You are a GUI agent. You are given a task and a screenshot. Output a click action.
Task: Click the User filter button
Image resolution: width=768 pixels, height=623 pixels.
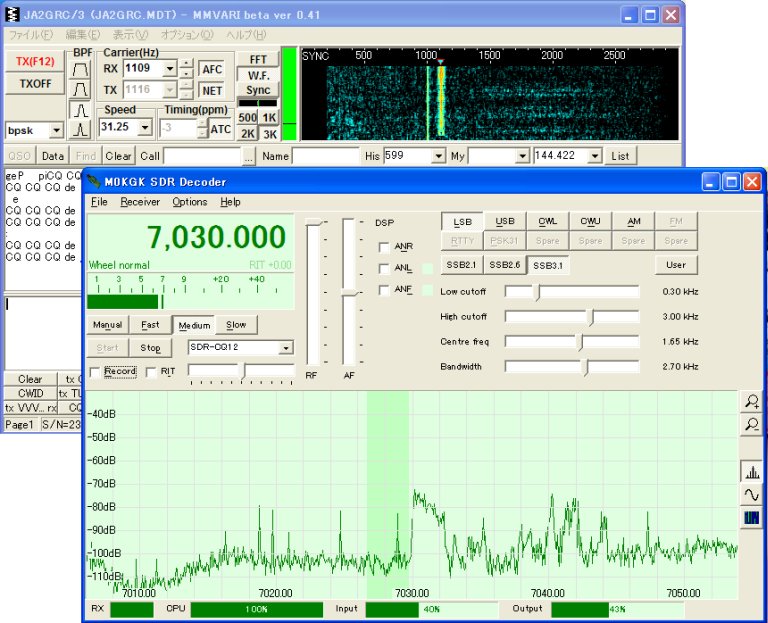(x=676, y=265)
